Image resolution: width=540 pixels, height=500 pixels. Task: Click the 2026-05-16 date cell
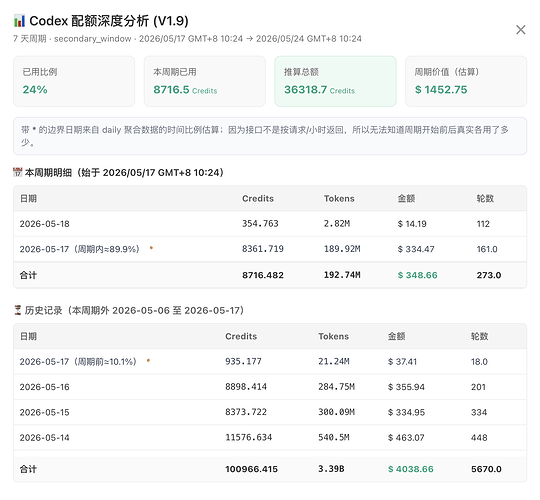click(x=44, y=387)
